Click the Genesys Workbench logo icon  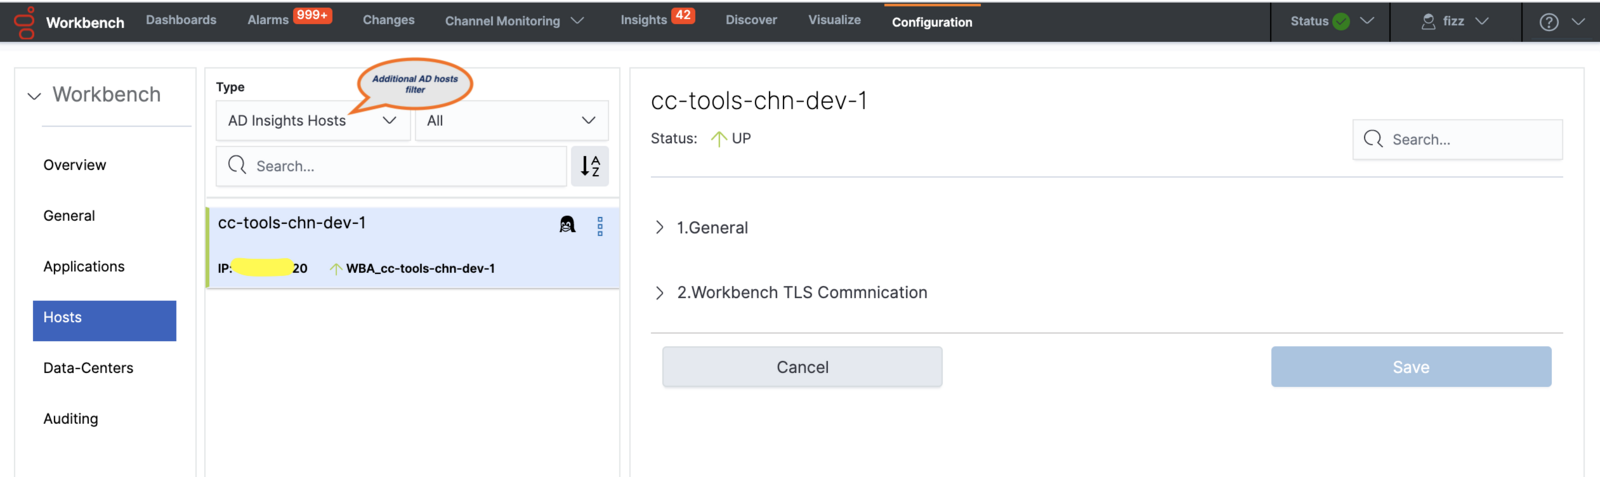[x=25, y=22]
